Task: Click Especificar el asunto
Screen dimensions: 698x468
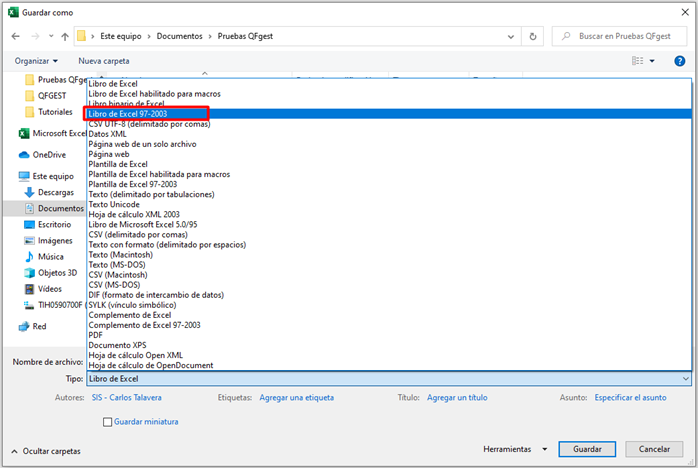Action: click(x=630, y=398)
